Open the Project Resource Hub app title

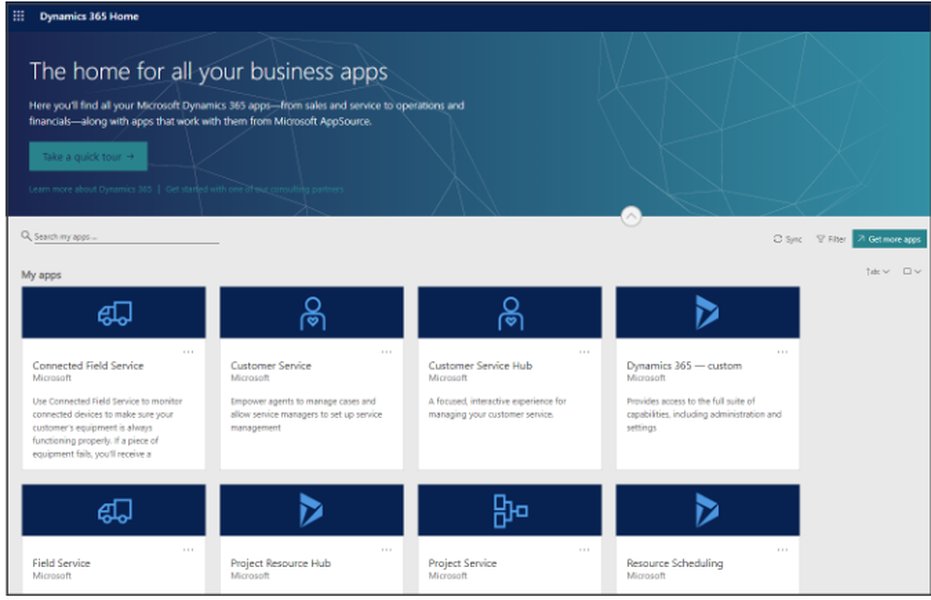pyautogui.click(x=280, y=563)
